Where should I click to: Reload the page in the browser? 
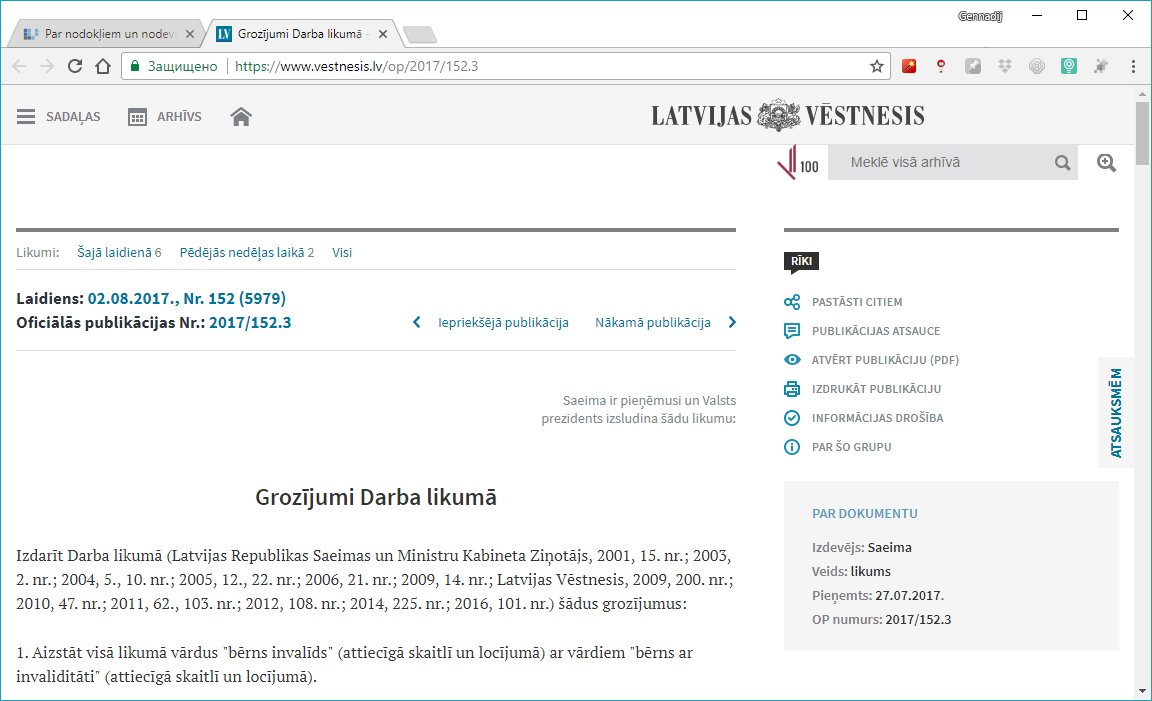[x=75, y=67]
